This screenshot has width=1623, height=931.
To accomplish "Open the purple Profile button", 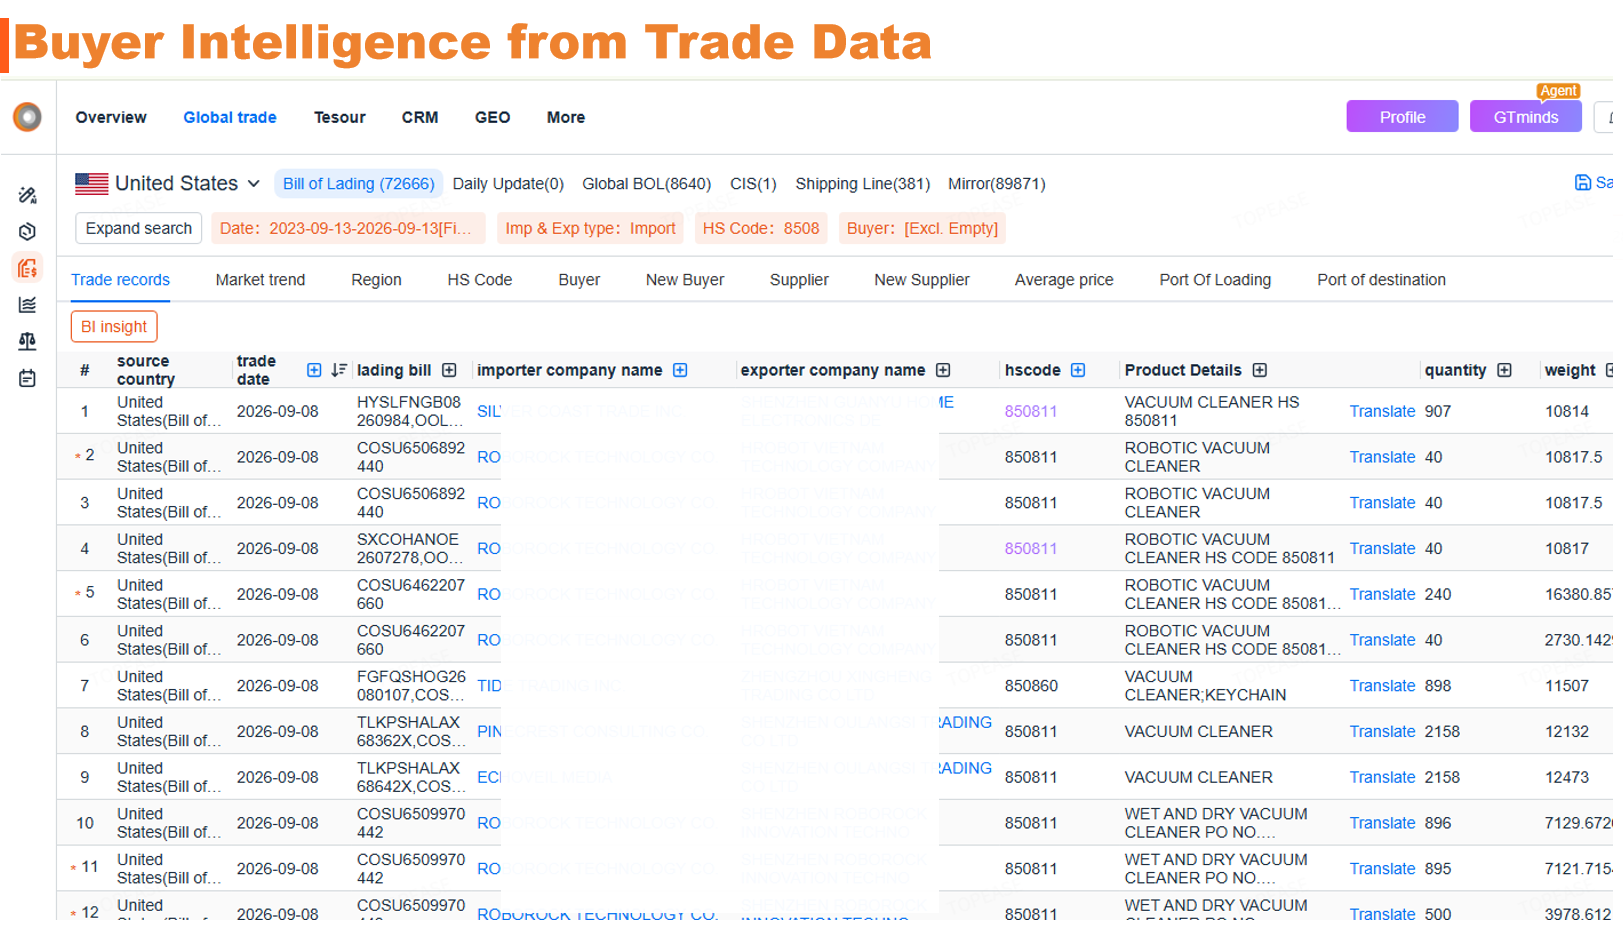I will 1402,117.
